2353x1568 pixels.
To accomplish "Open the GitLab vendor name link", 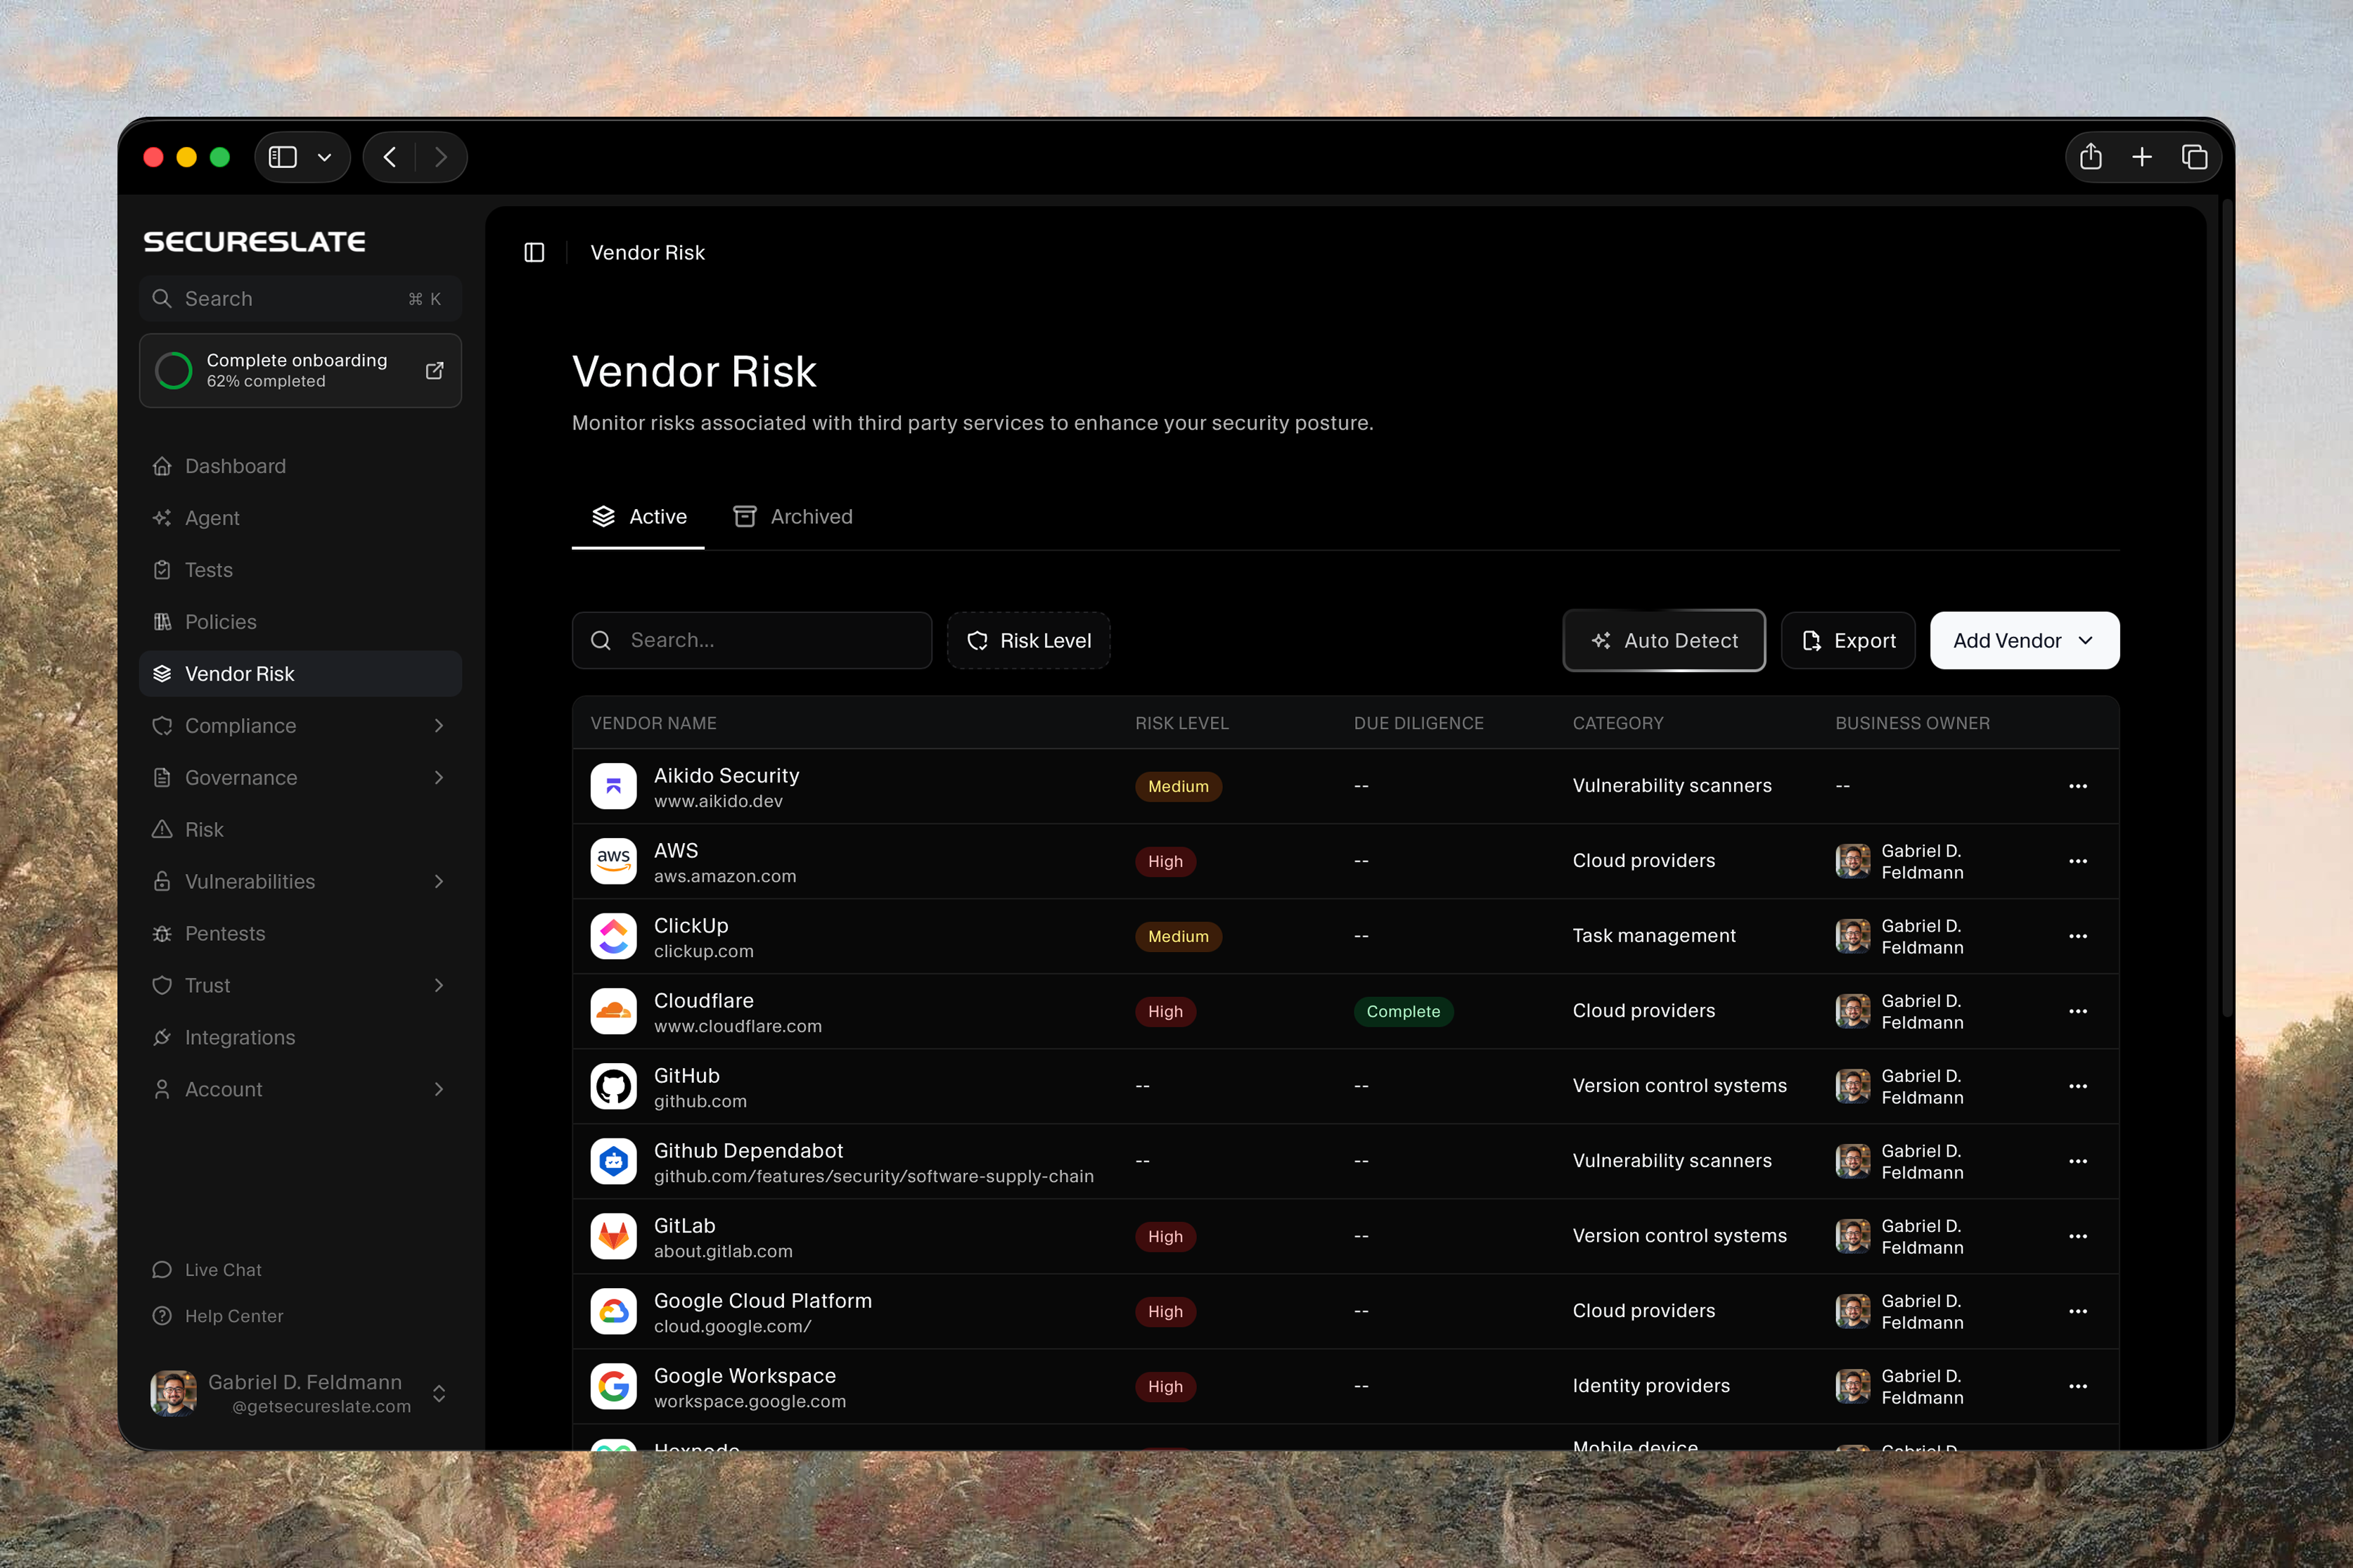I will (684, 1226).
